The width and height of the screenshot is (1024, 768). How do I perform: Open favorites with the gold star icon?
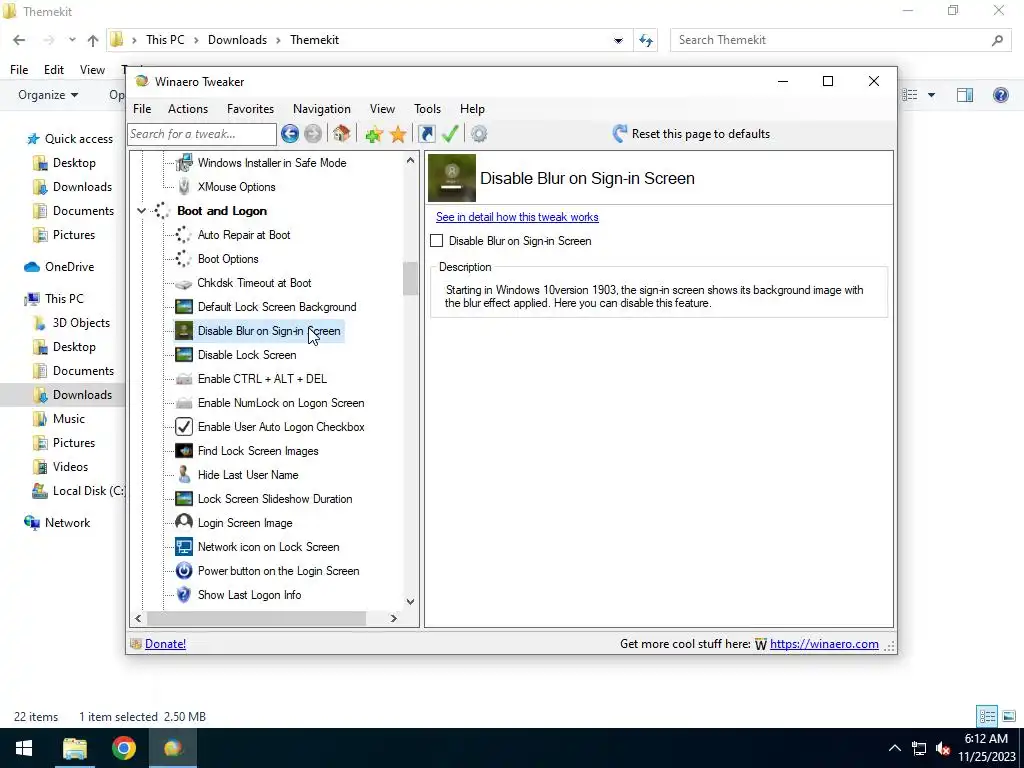pyautogui.click(x=398, y=135)
